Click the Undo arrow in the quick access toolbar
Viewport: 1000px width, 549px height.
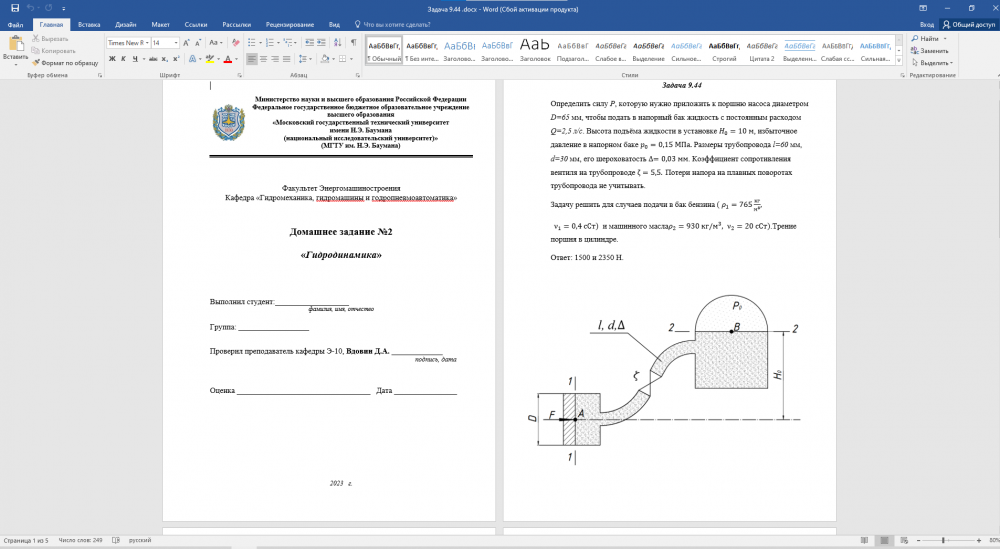pyautogui.click(x=30, y=8)
